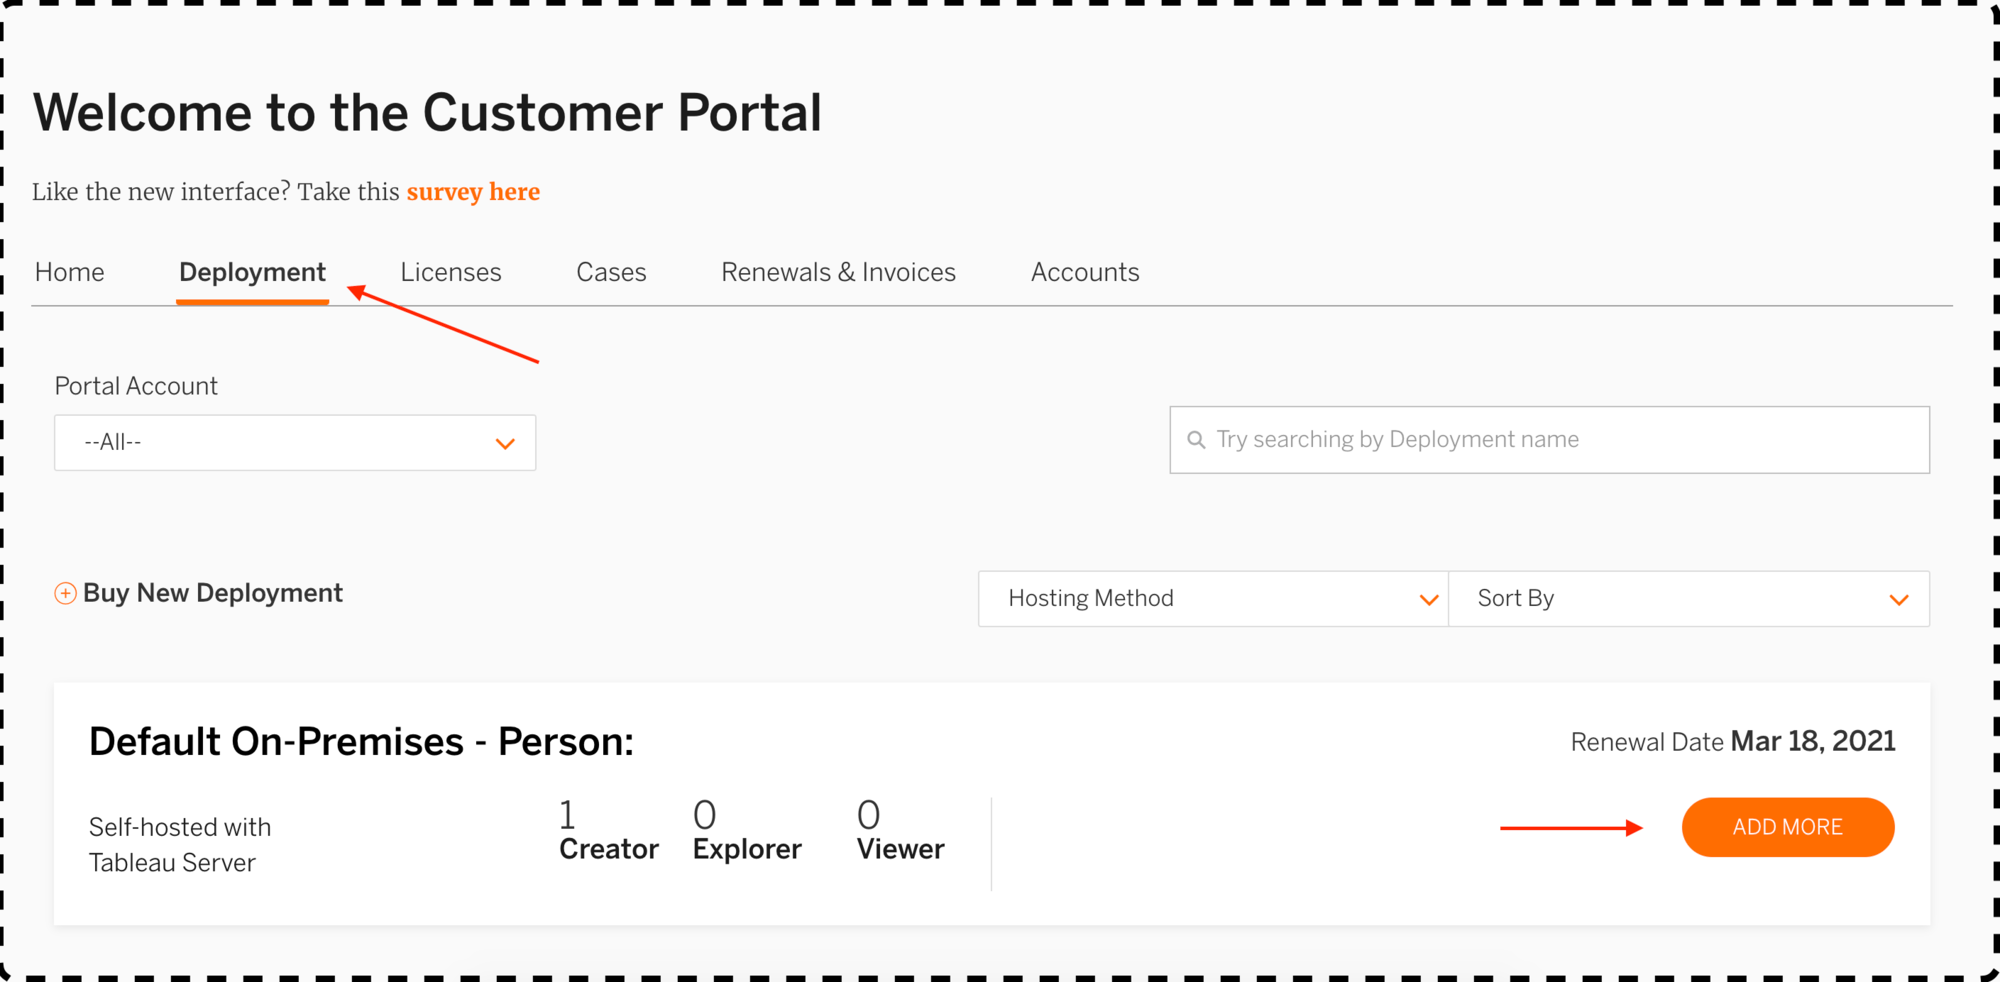2000x982 pixels.
Task: Open the Renewals & Invoices tab
Action: (838, 272)
